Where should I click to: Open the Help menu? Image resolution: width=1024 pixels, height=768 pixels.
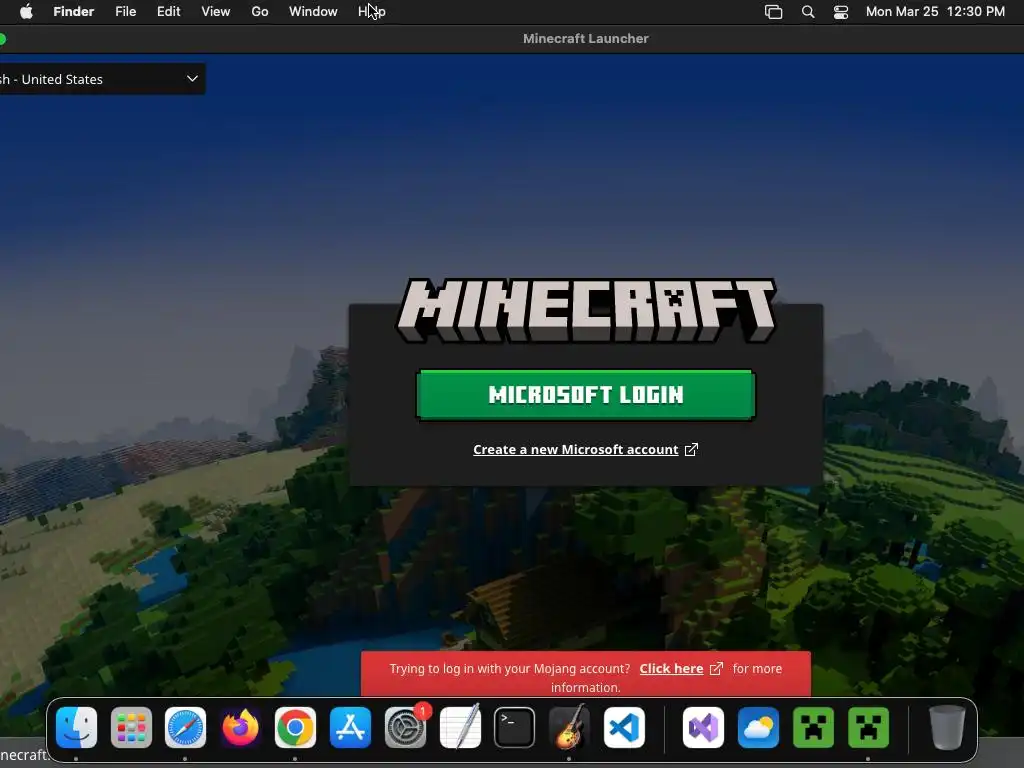372,11
